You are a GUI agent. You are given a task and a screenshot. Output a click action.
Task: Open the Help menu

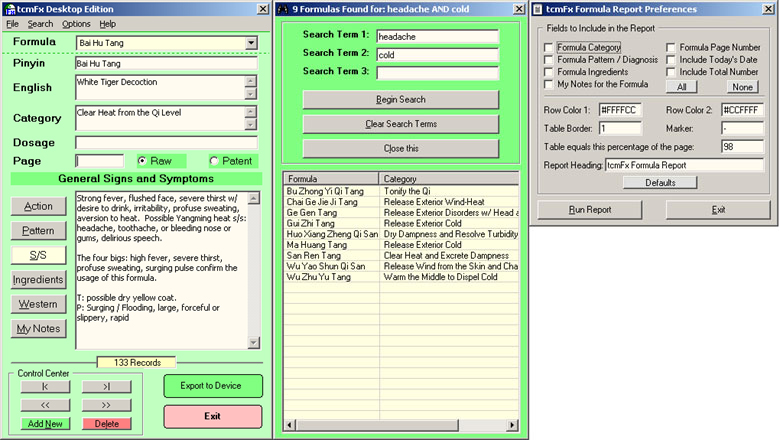click(x=107, y=24)
